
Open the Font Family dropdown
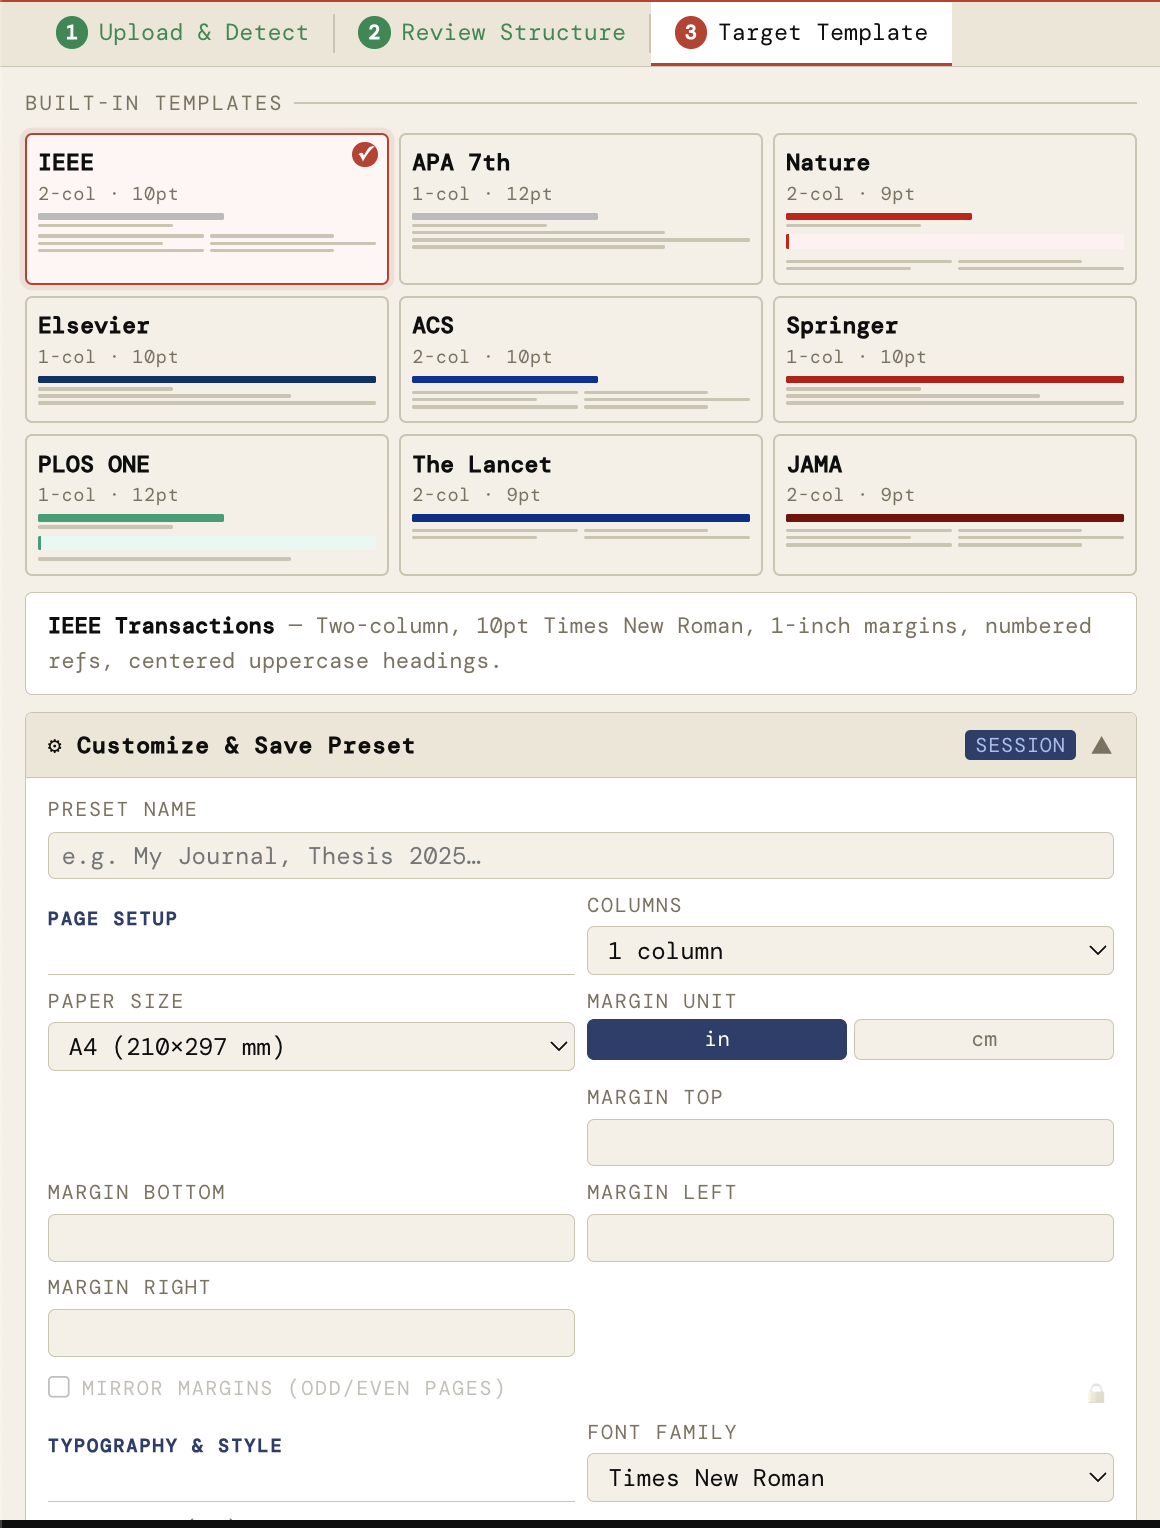tap(849, 1478)
